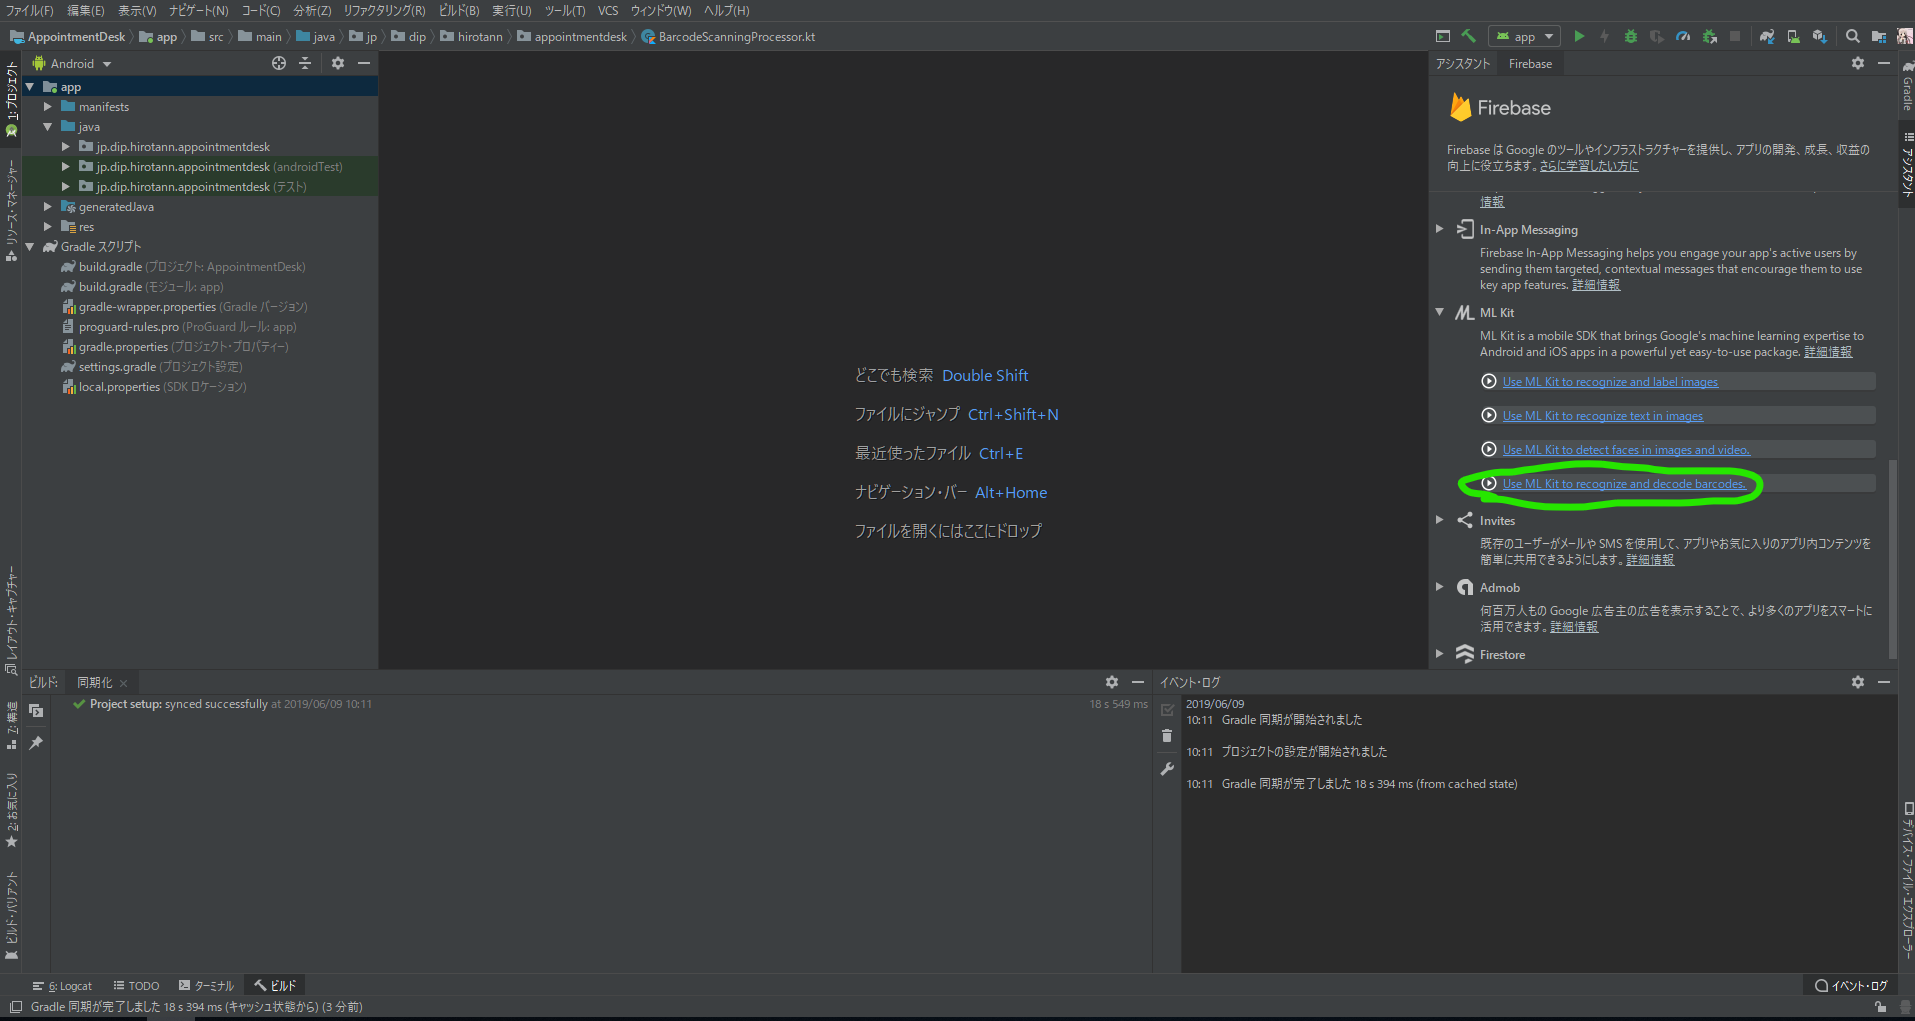Expand the res folder arrow
This screenshot has width=1915, height=1021.
pos(47,227)
